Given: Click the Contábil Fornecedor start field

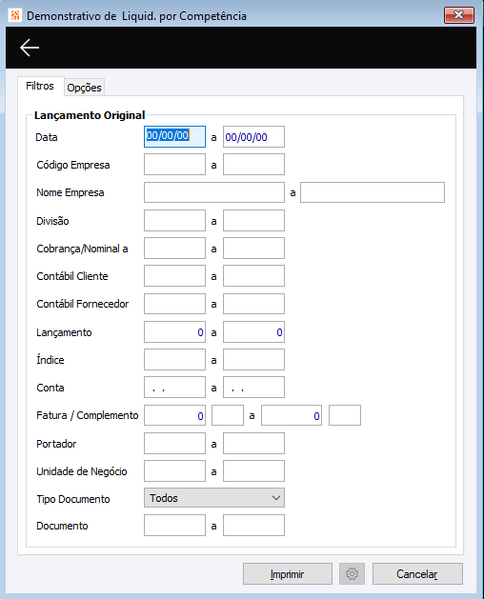Looking at the screenshot, I should [x=175, y=304].
